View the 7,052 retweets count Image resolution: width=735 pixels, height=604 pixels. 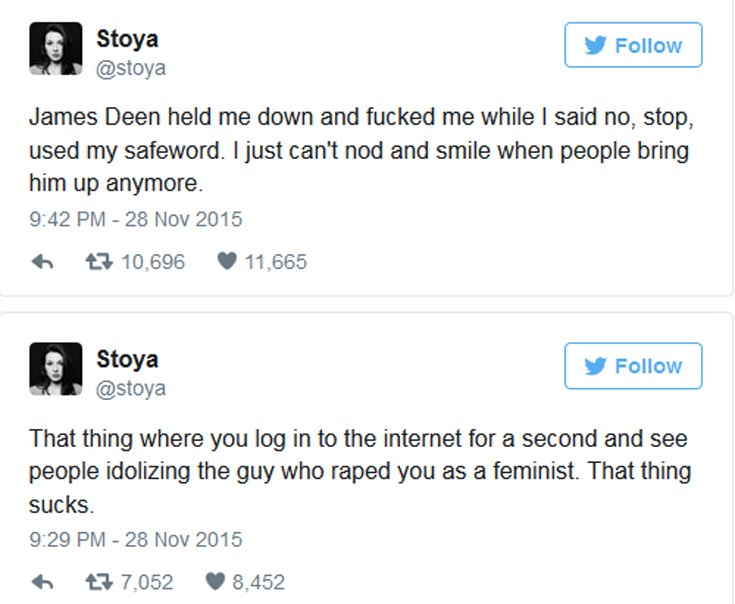(x=146, y=582)
